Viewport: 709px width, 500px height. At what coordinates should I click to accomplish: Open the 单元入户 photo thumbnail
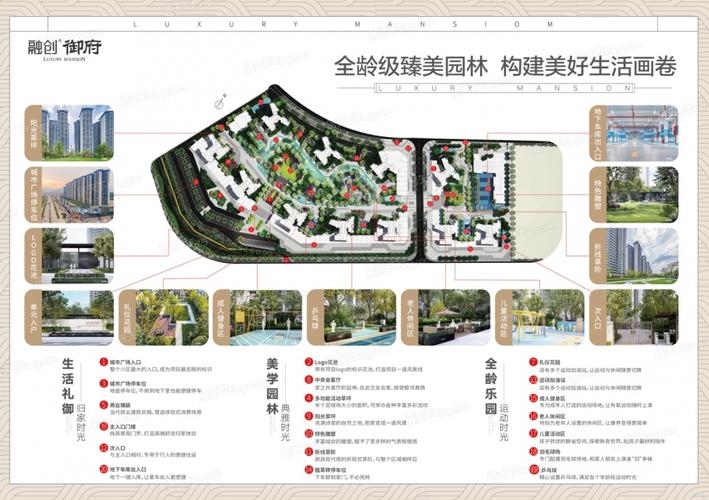(x=69, y=317)
